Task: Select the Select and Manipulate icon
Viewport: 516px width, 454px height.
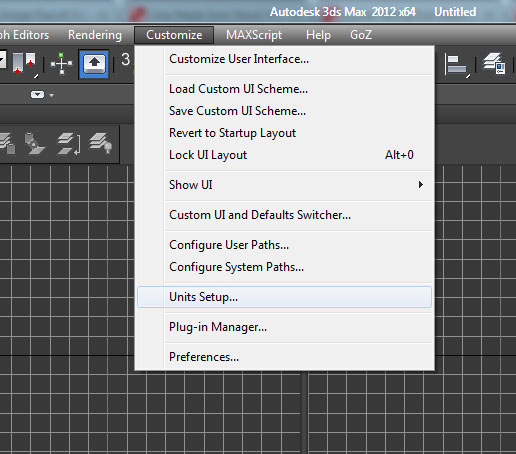Action: tap(61, 63)
